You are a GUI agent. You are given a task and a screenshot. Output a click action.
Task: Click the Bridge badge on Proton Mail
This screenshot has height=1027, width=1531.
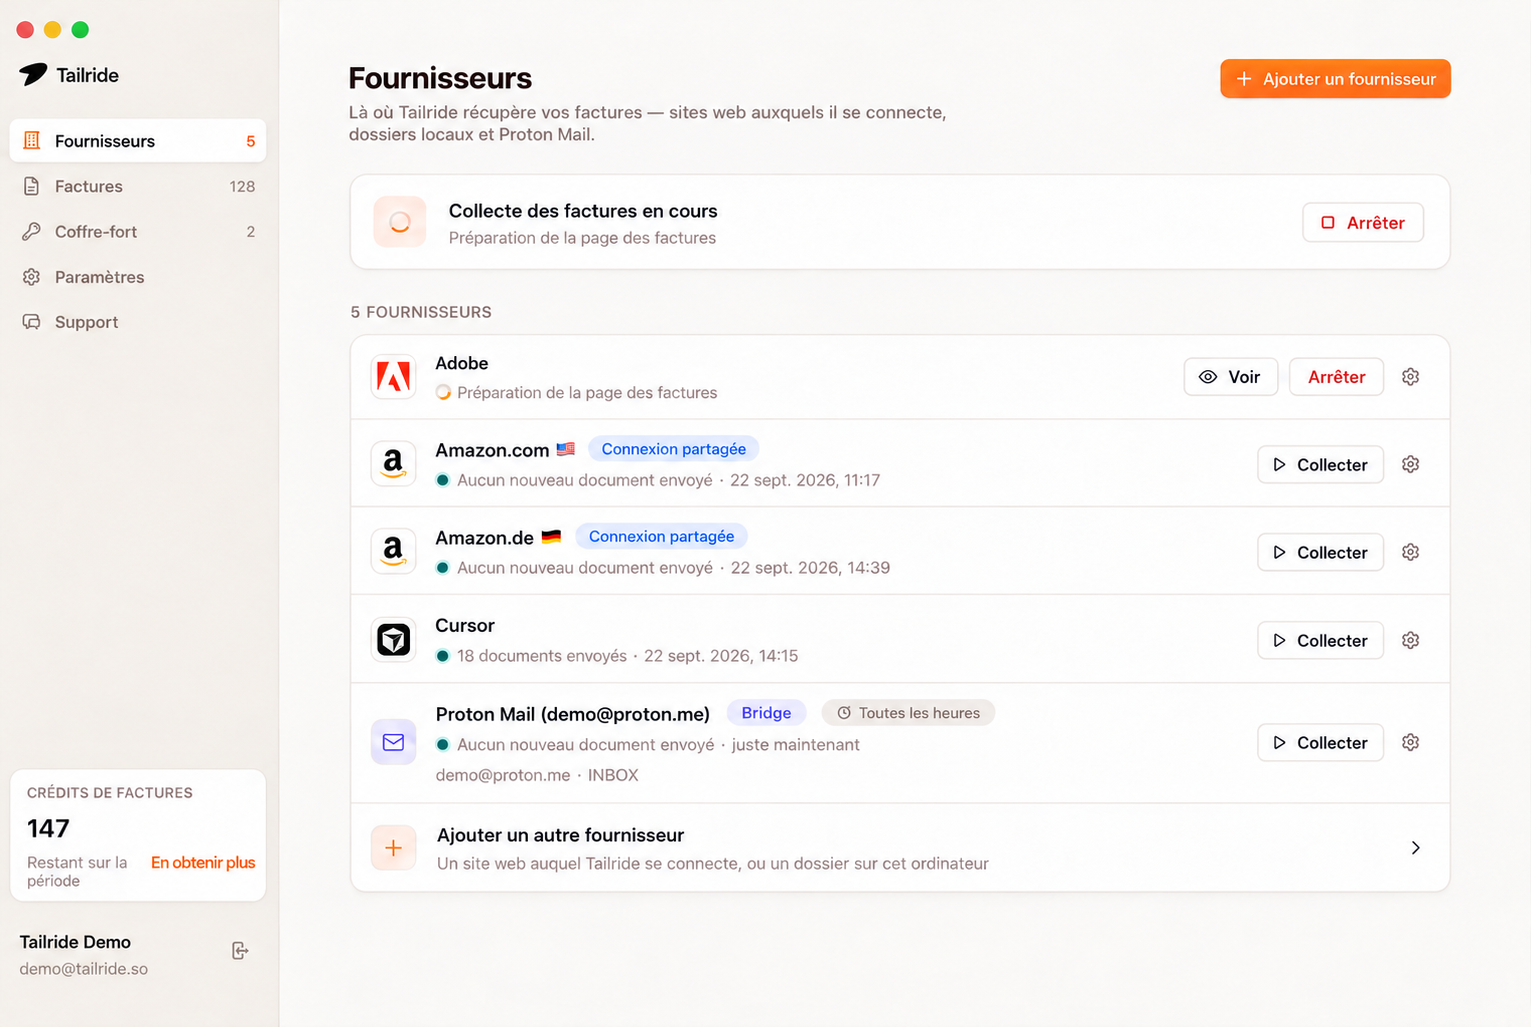coord(766,713)
